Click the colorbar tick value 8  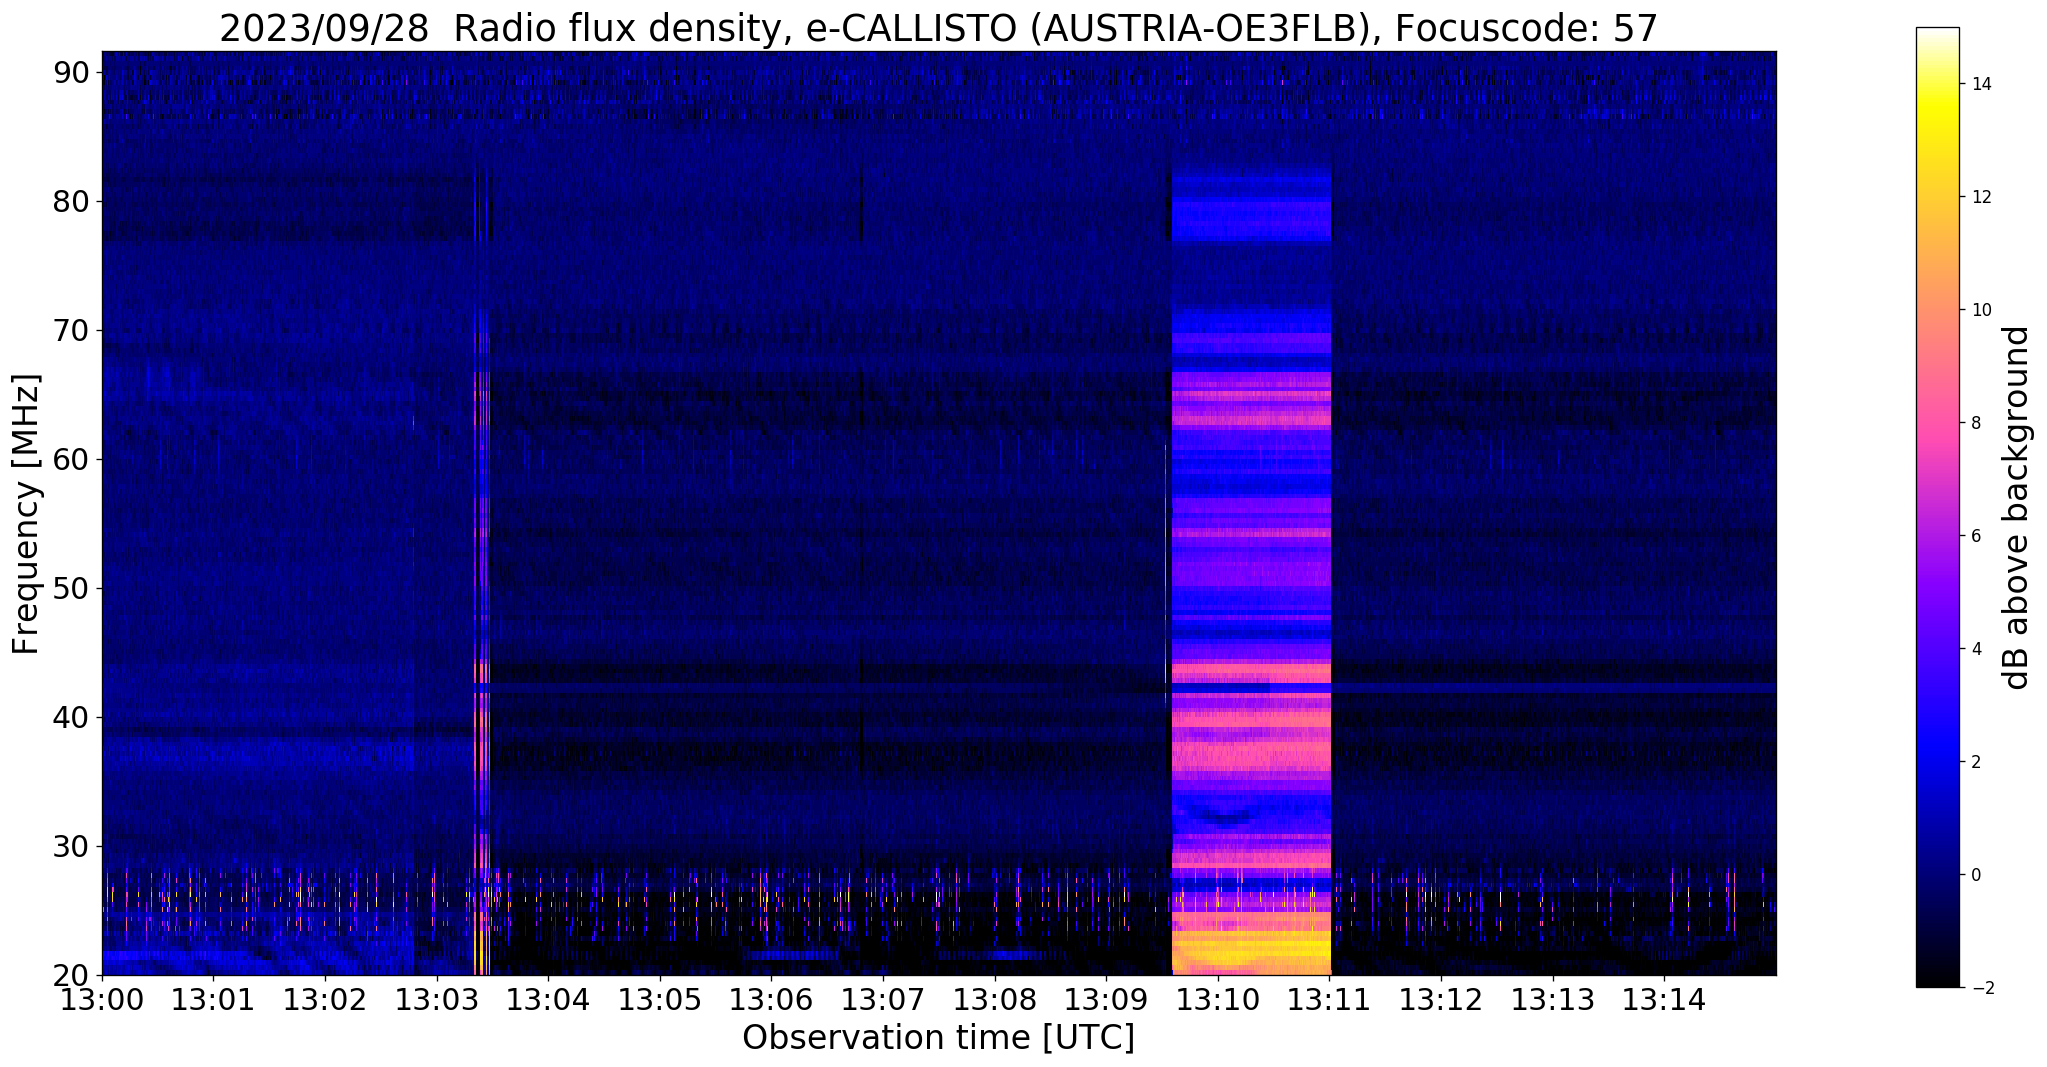1976,423
